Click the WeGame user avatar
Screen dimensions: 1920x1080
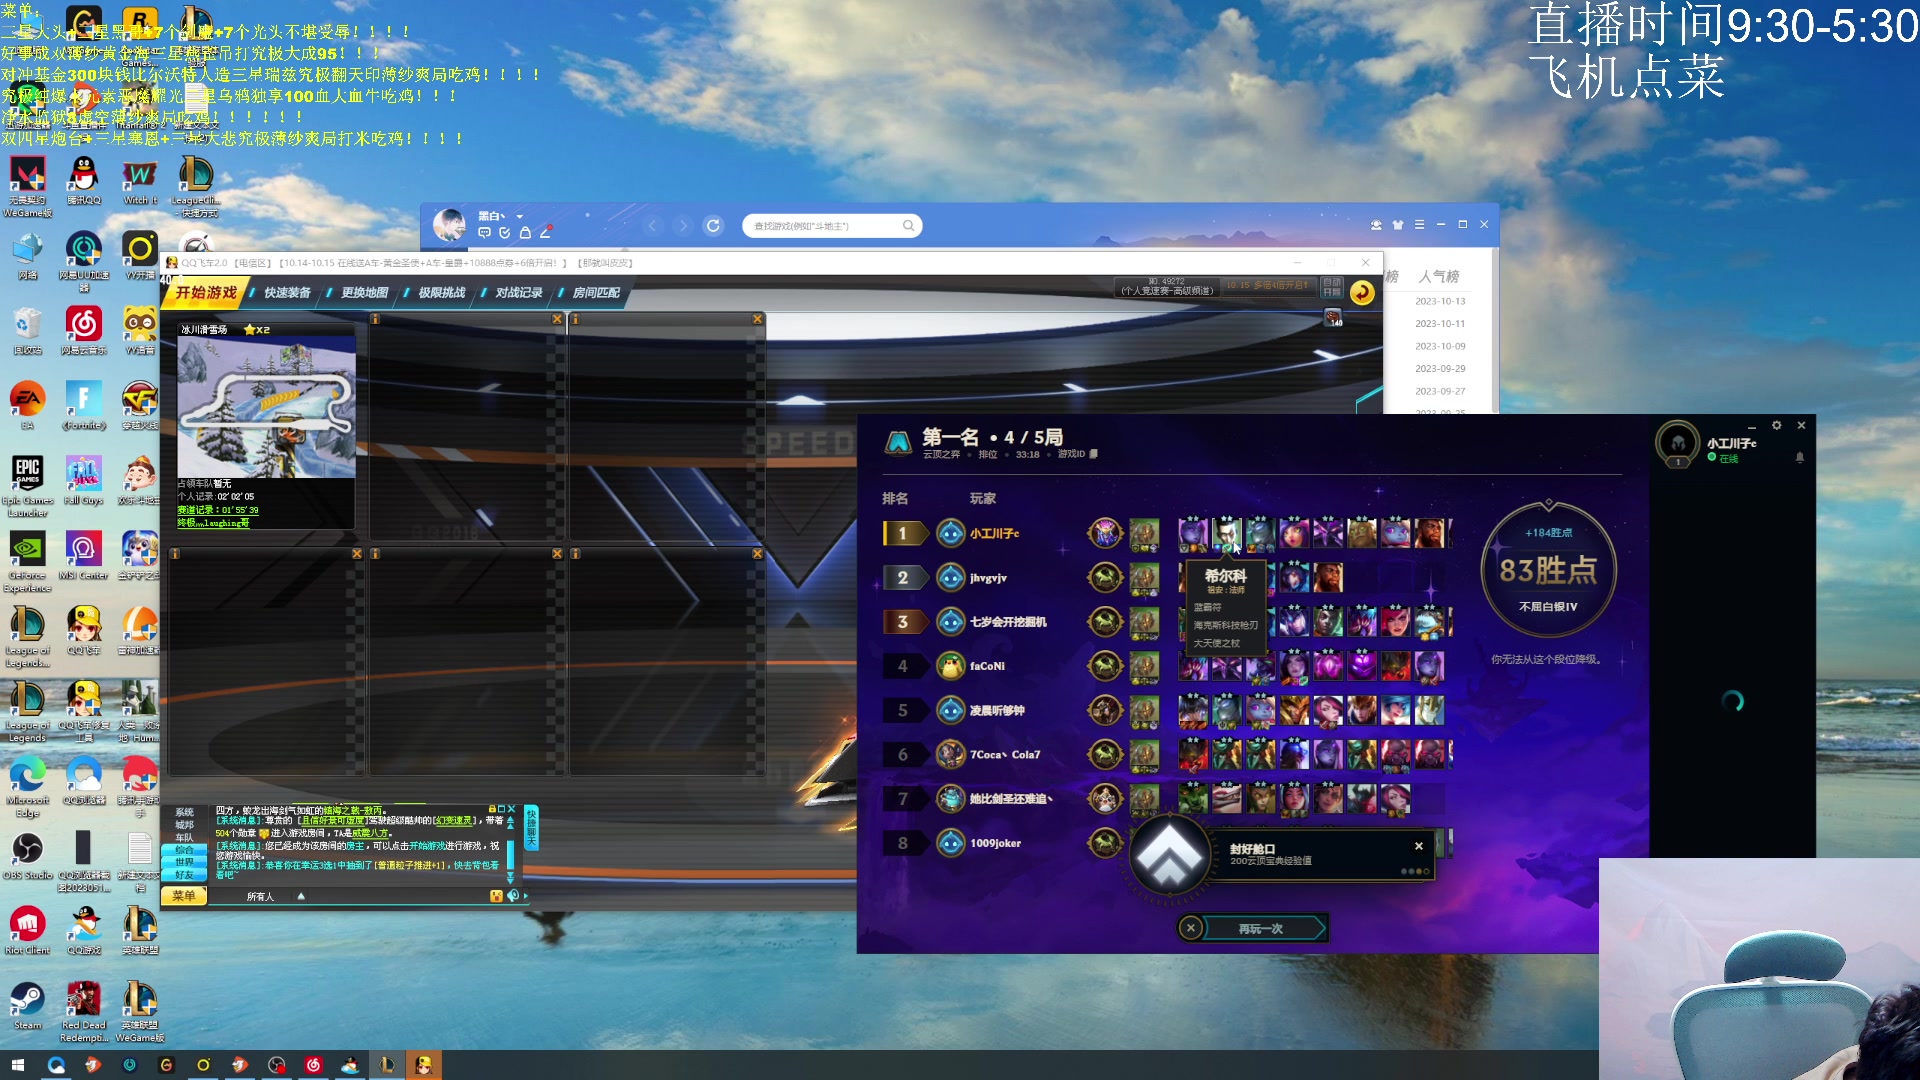449,225
